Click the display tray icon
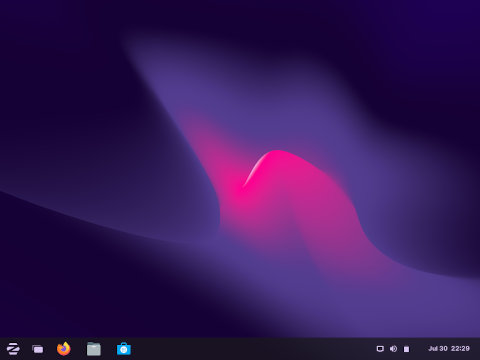Viewport: 480px width, 360px height. click(380, 349)
